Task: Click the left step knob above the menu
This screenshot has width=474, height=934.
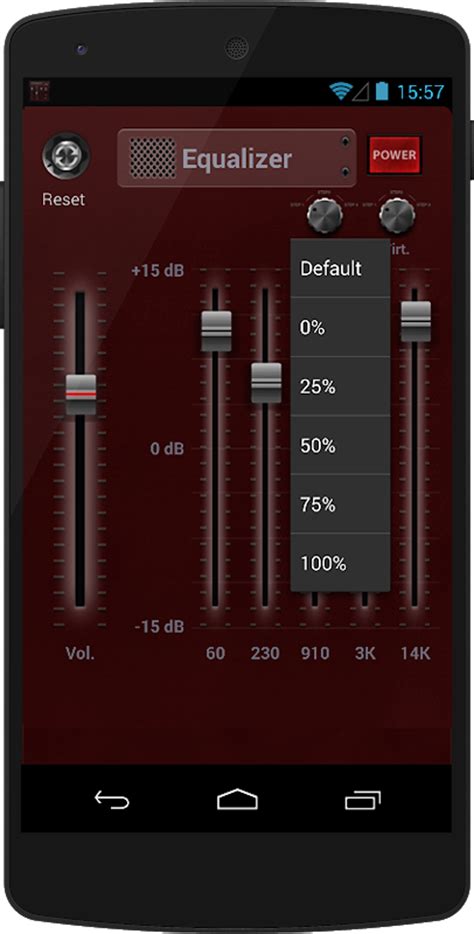Action: [x=325, y=216]
